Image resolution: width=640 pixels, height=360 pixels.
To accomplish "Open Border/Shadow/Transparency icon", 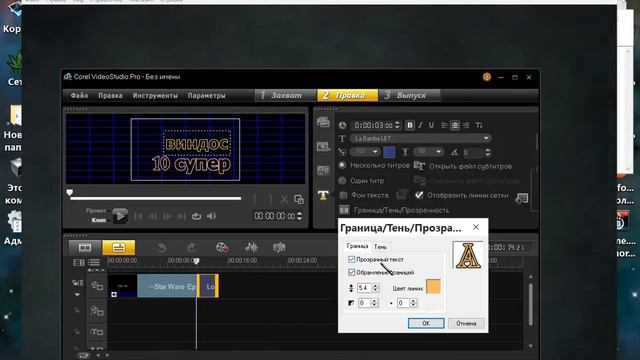I will click(x=344, y=210).
